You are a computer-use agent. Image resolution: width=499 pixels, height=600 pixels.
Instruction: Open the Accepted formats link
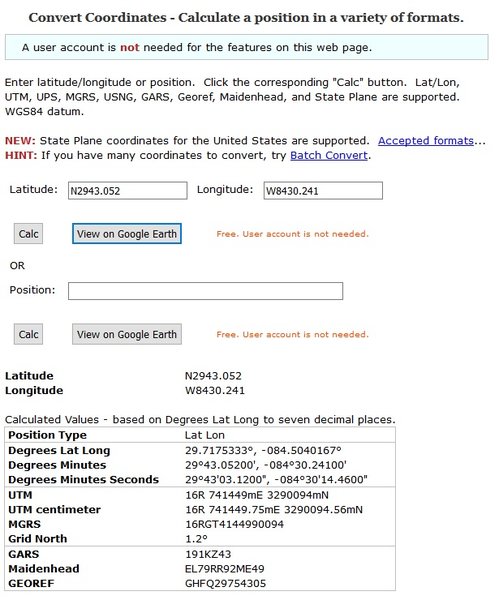tap(426, 141)
